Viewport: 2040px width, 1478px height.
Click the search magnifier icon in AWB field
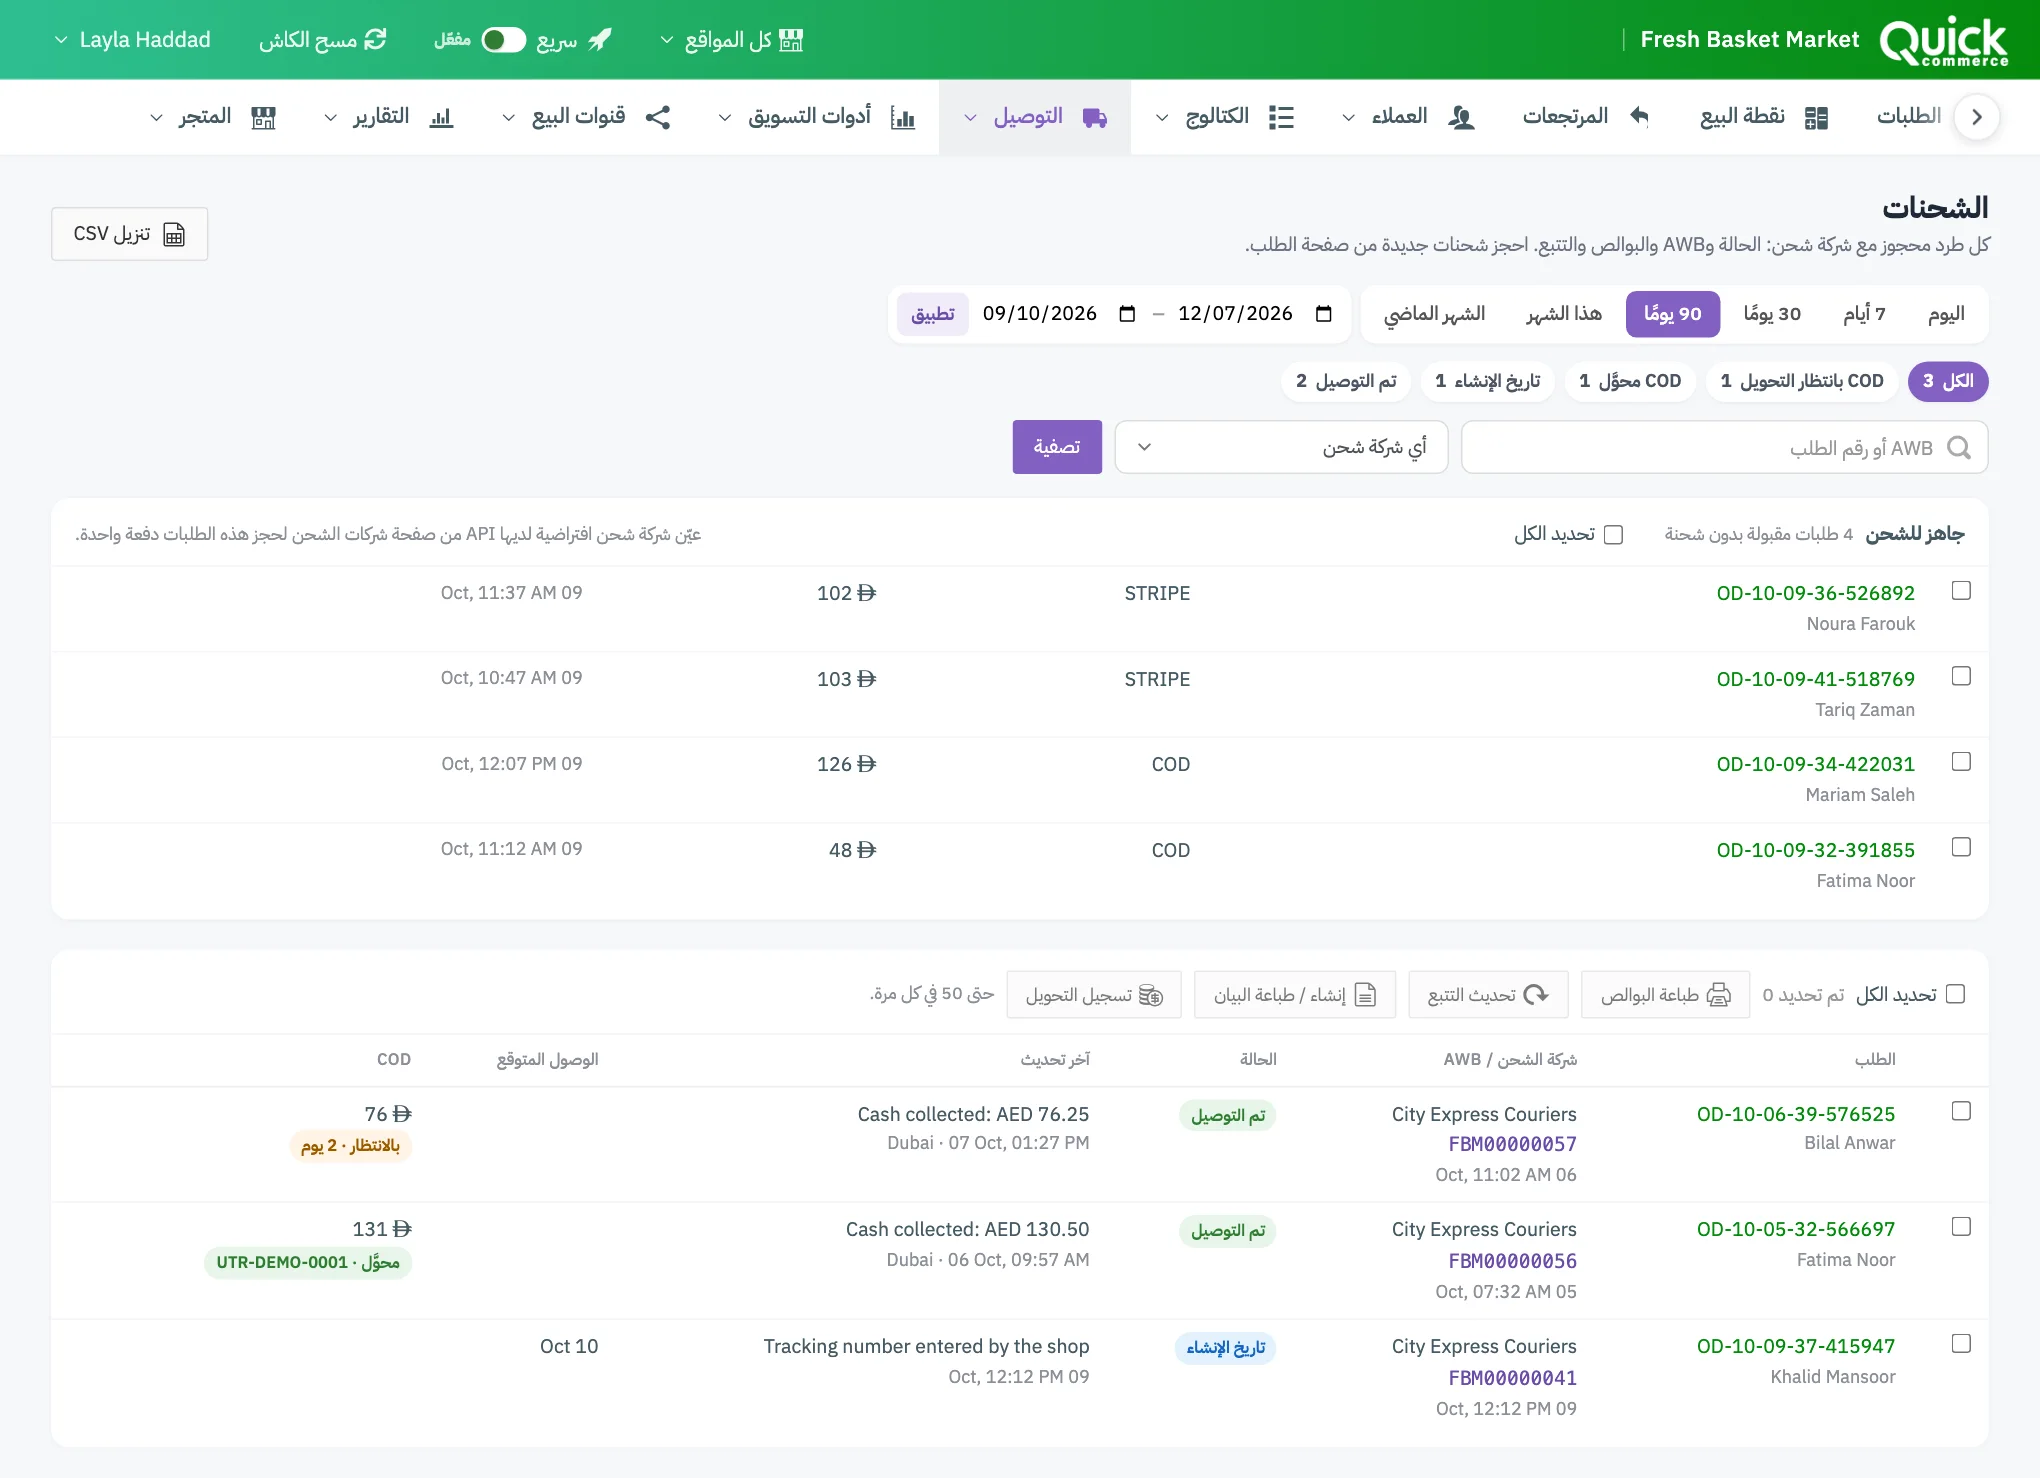[1959, 447]
